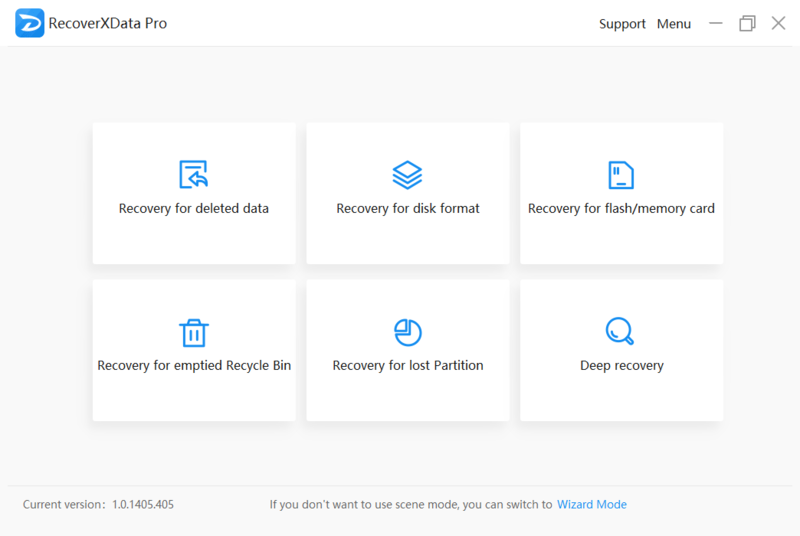
Task: Click the disk format layers icon
Action: point(407,174)
